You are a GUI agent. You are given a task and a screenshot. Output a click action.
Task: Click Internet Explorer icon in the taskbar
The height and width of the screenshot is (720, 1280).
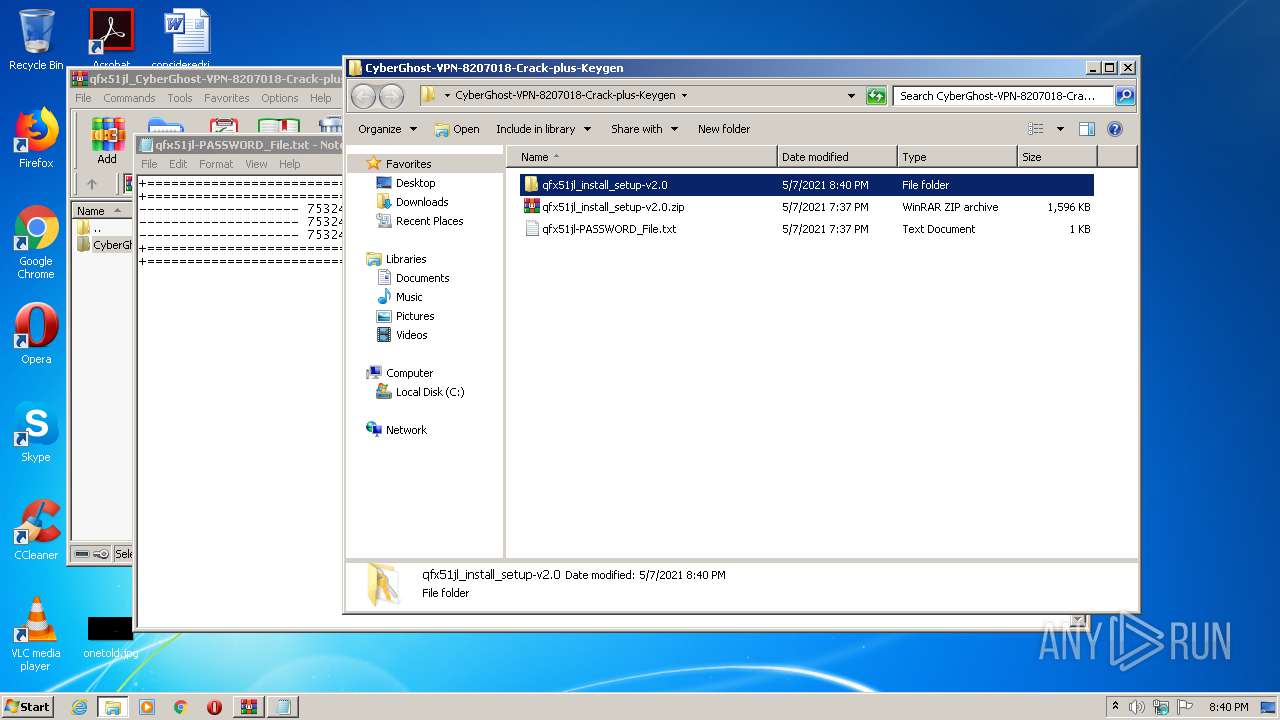pos(79,707)
